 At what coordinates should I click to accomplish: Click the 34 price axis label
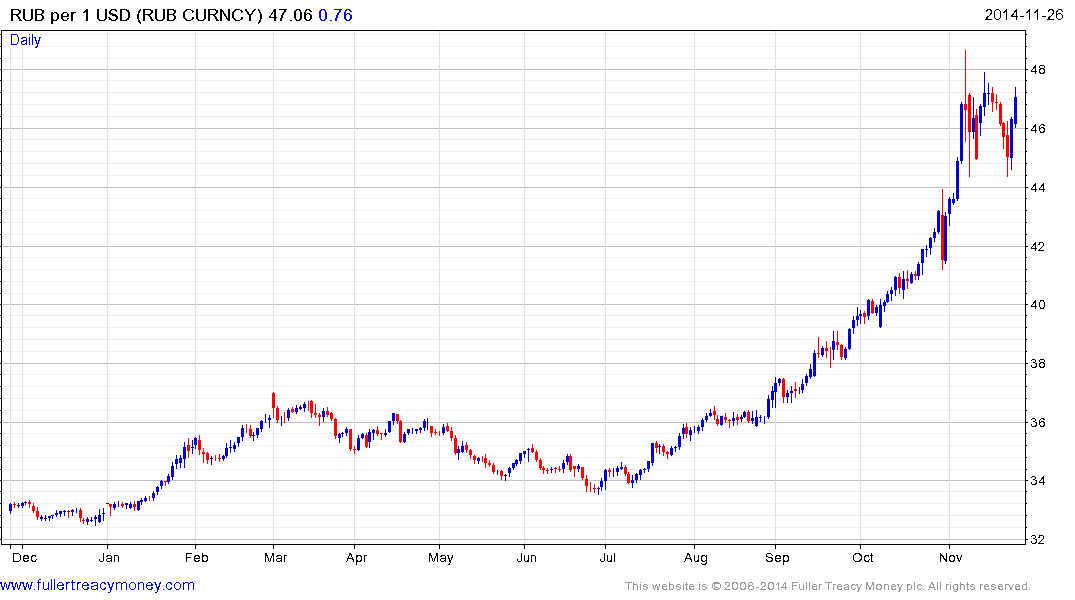point(1037,481)
